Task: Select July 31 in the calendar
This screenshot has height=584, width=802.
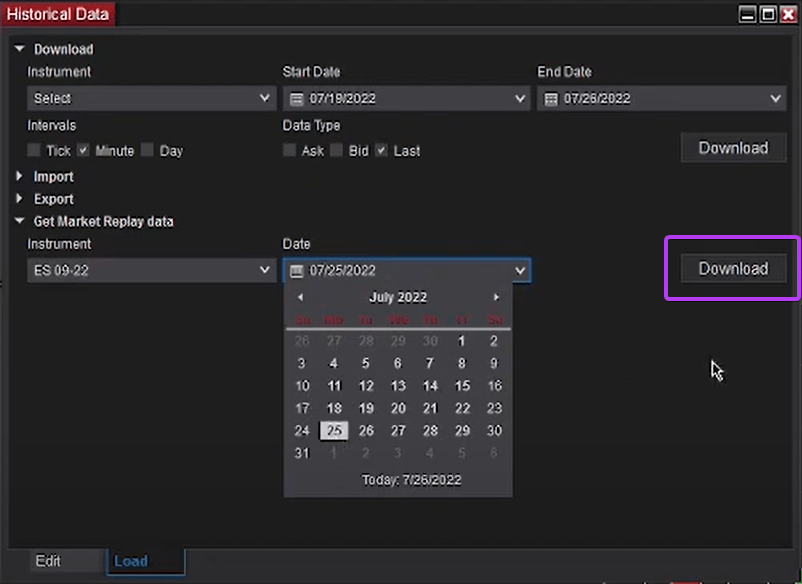Action: [x=302, y=454]
